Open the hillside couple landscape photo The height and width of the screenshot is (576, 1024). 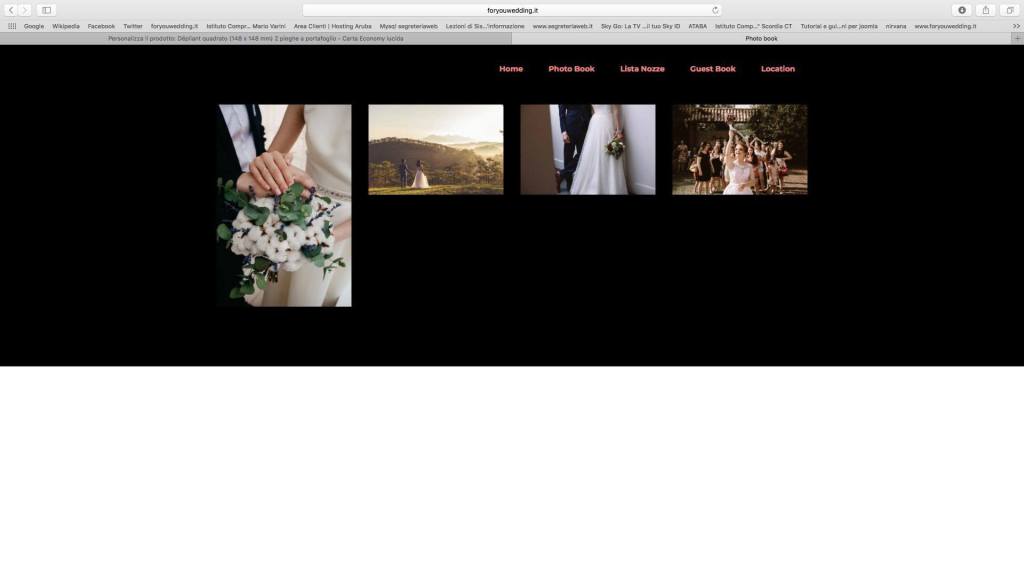click(436, 148)
